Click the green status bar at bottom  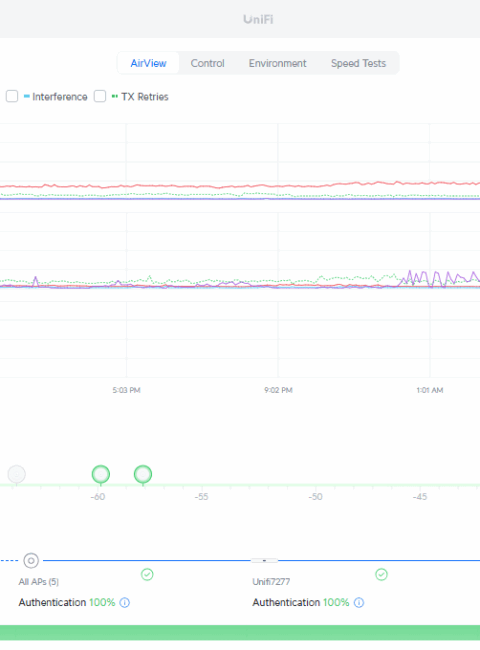click(x=240, y=633)
